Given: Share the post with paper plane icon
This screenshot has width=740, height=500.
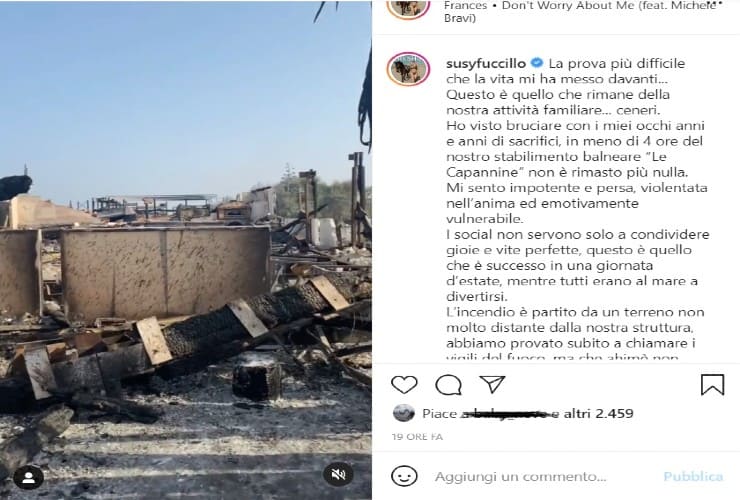Looking at the screenshot, I should (x=492, y=384).
